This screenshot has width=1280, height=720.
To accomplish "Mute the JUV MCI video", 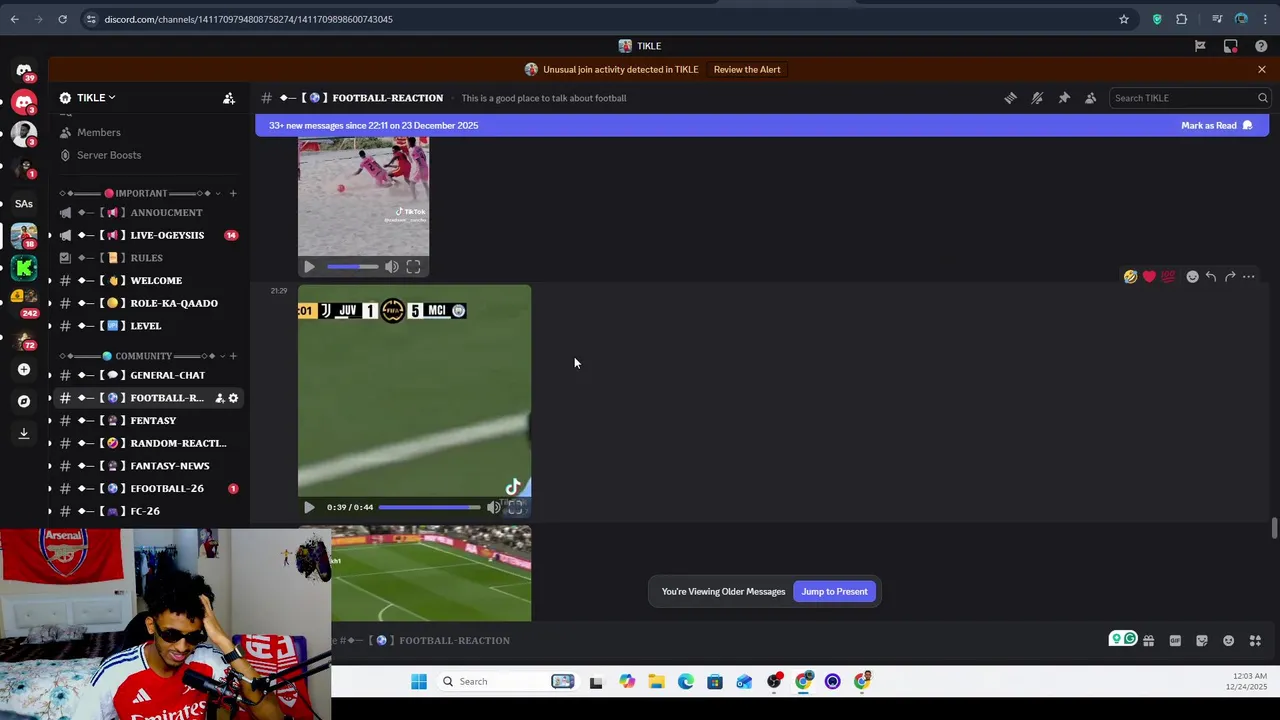I will [494, 507].
